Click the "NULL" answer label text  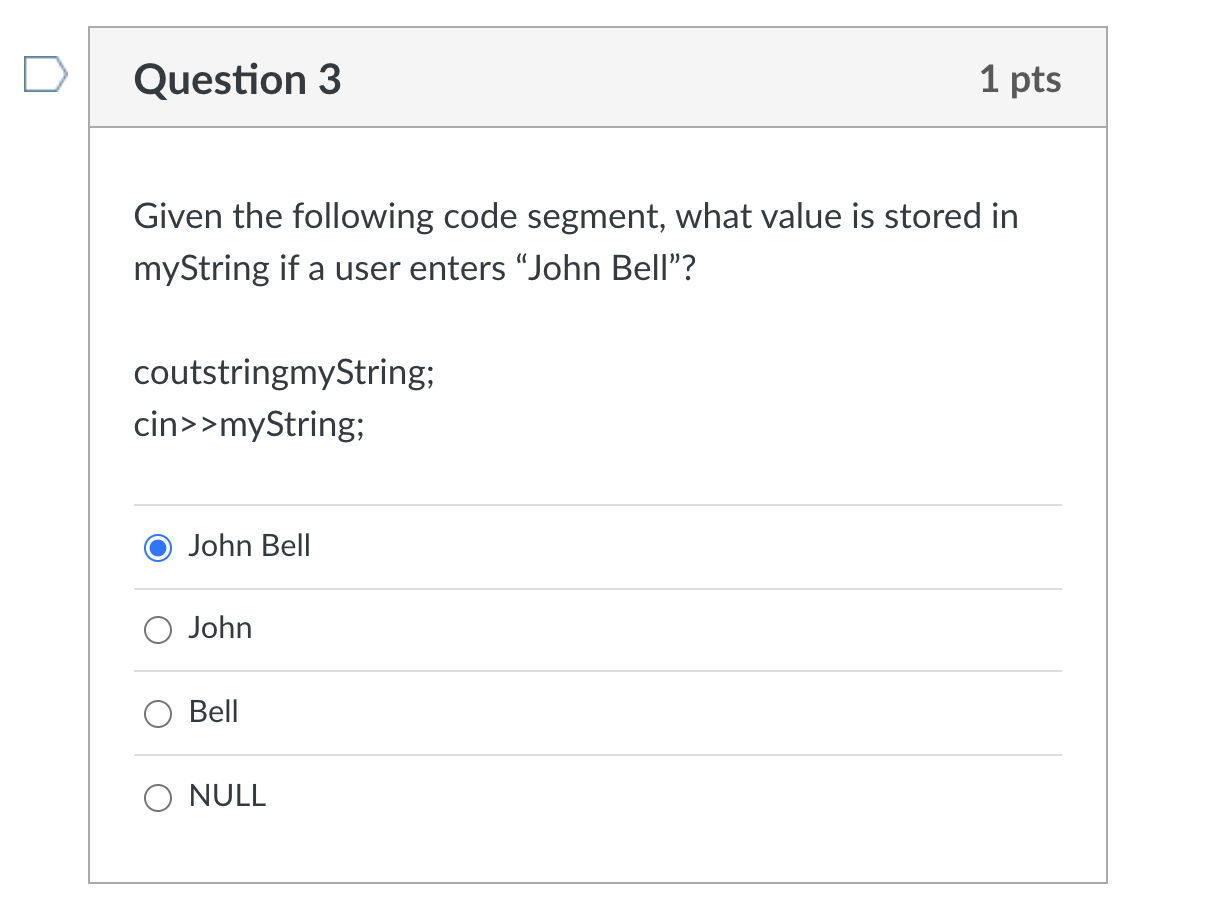228,796
